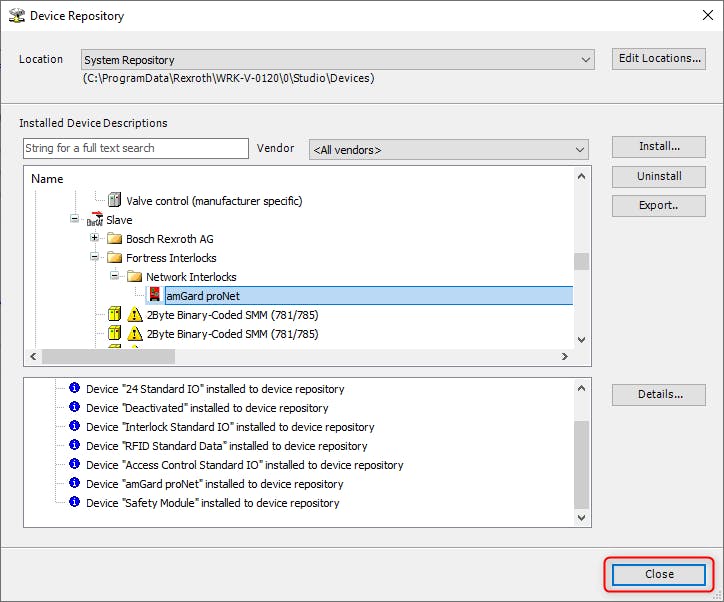
Task: Click the message log vertical scrollbar thumb
Action: coord(581,464)
